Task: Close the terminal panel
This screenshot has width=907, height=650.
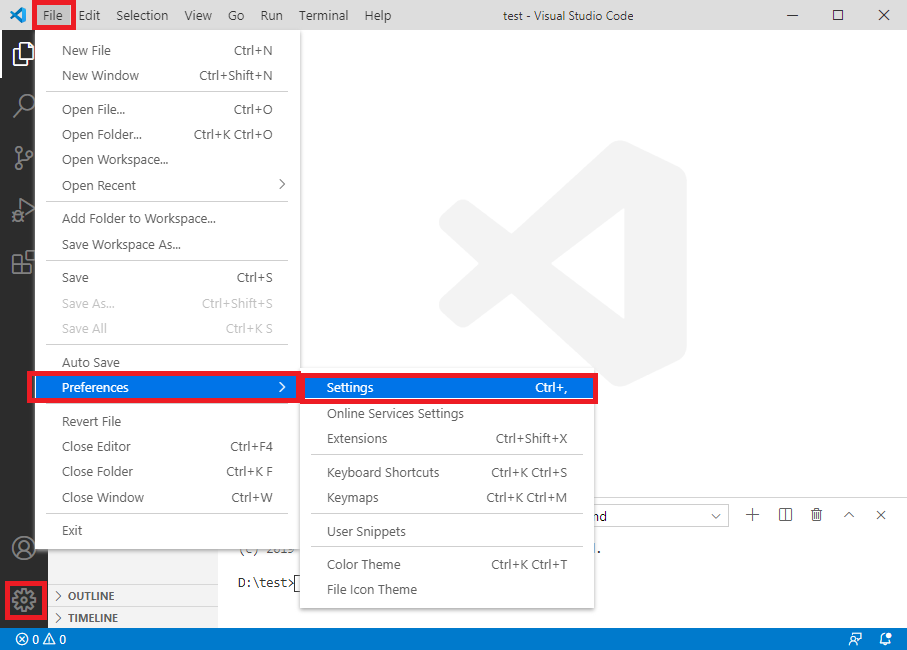Action: (x=880, y=515)
